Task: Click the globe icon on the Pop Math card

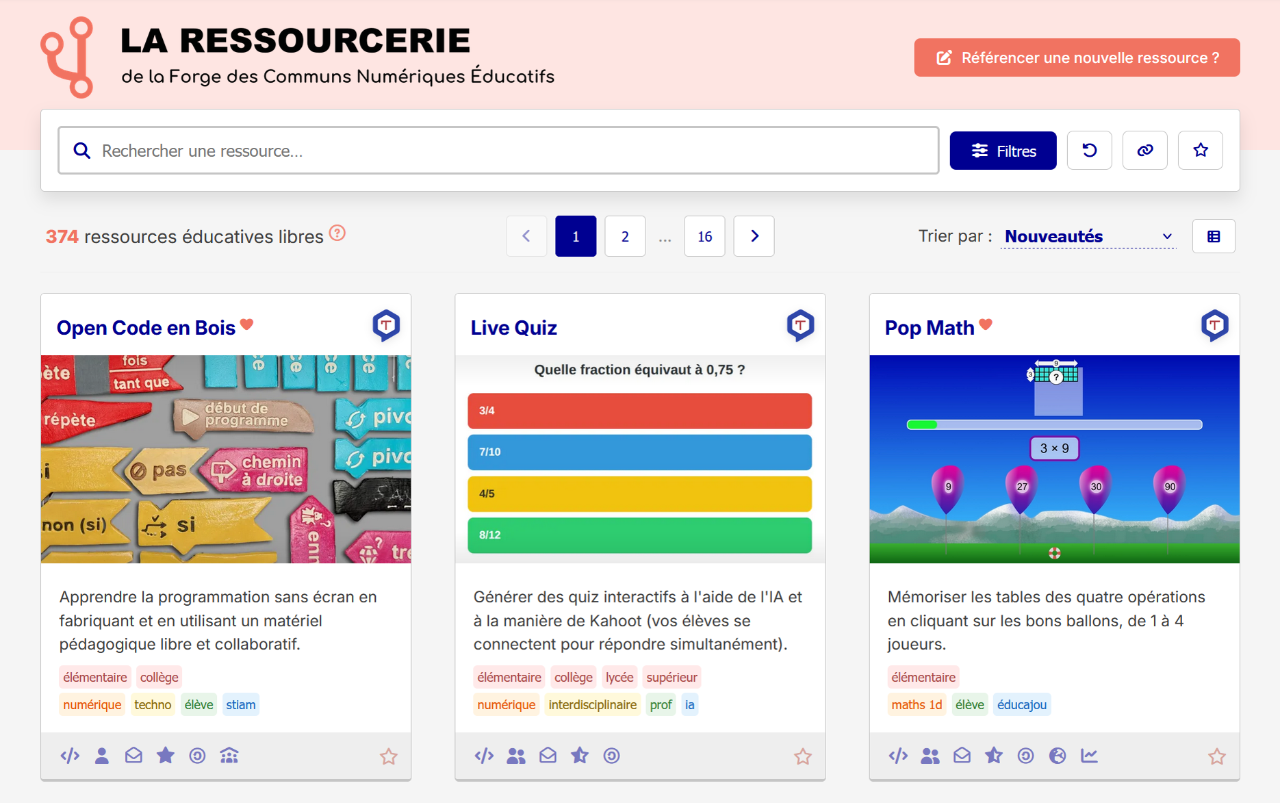Action: (1057, 756)
